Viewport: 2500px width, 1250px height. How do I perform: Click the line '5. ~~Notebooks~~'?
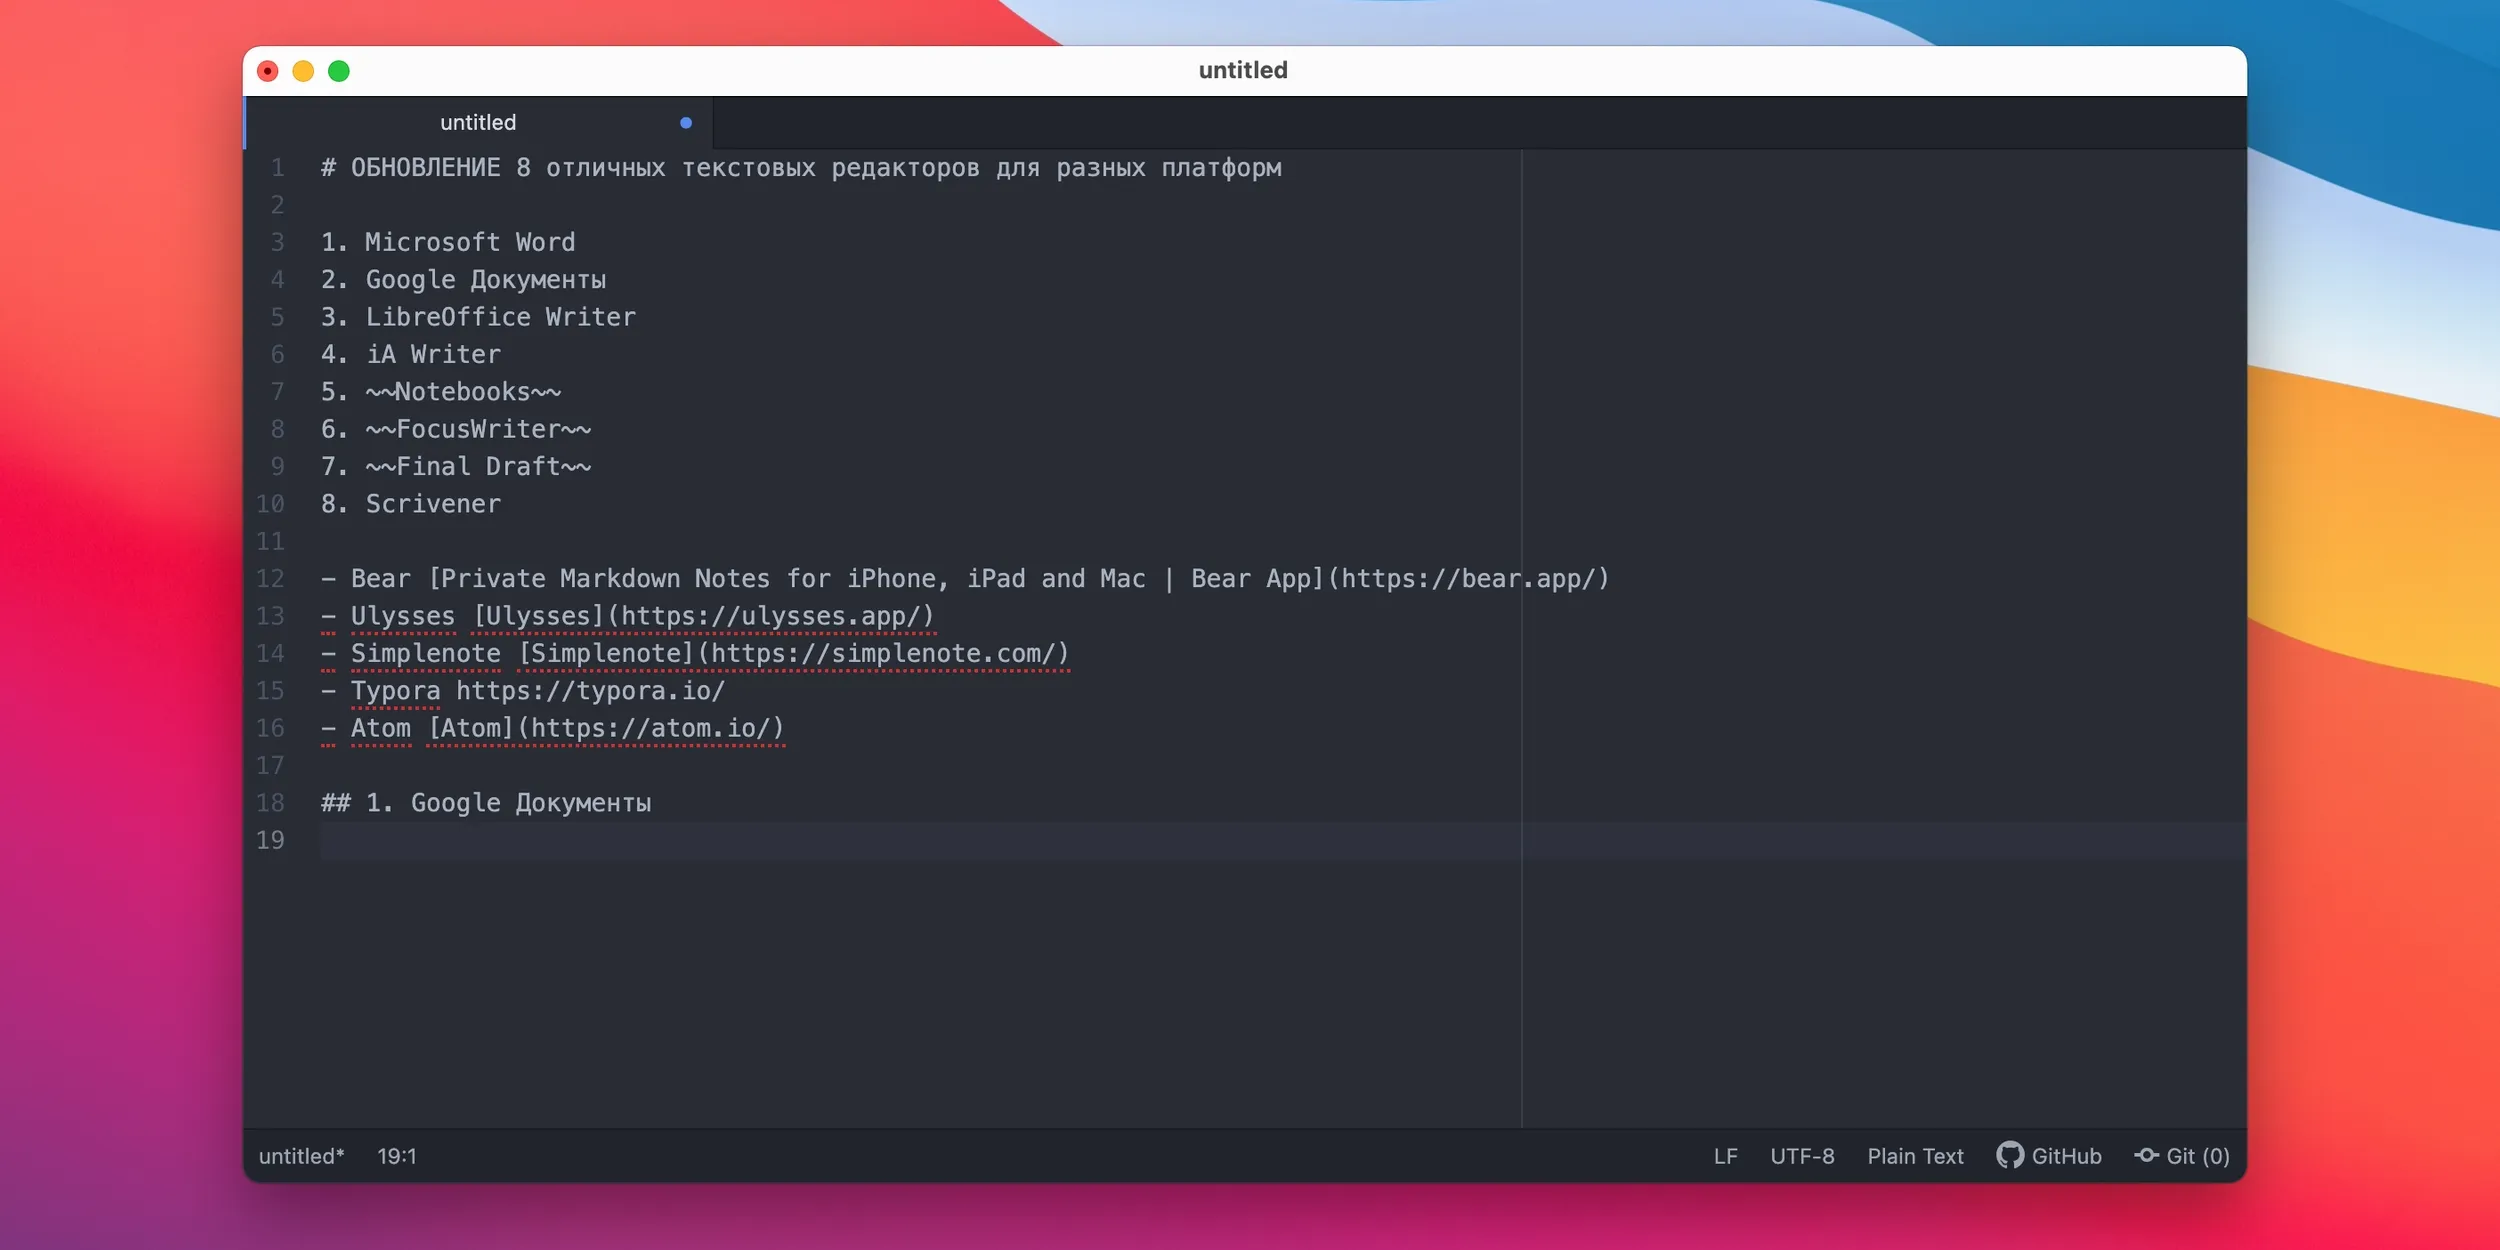[x=441, y=392]
